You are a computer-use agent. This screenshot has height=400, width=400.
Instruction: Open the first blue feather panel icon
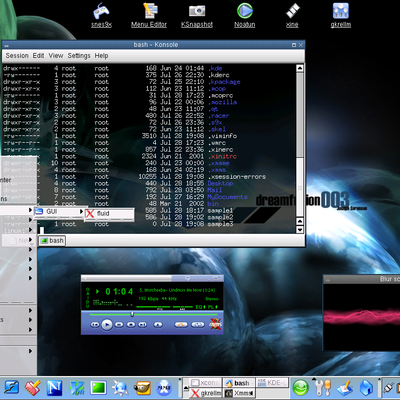click(11, 388)
